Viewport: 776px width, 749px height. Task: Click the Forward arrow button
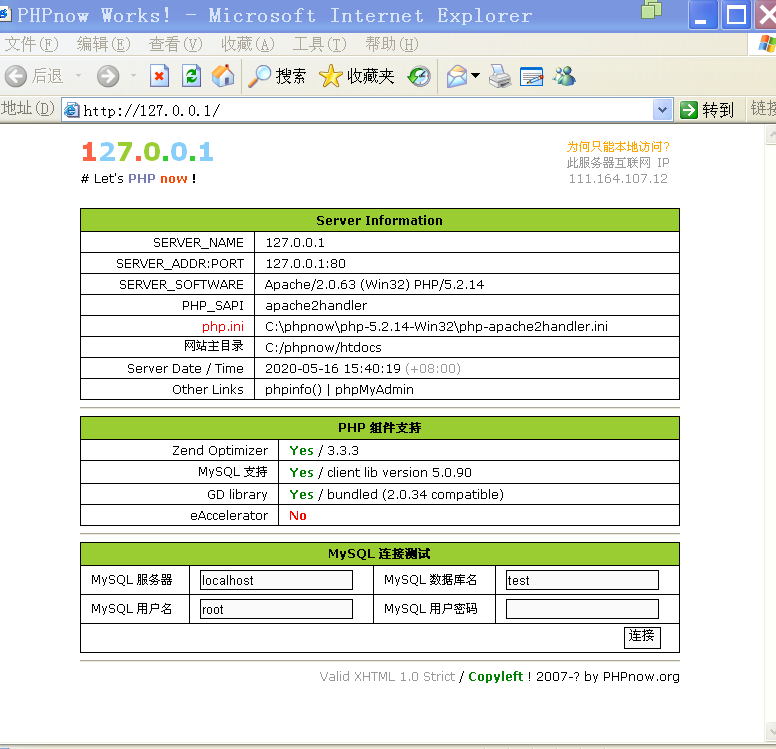pos(108,76)
